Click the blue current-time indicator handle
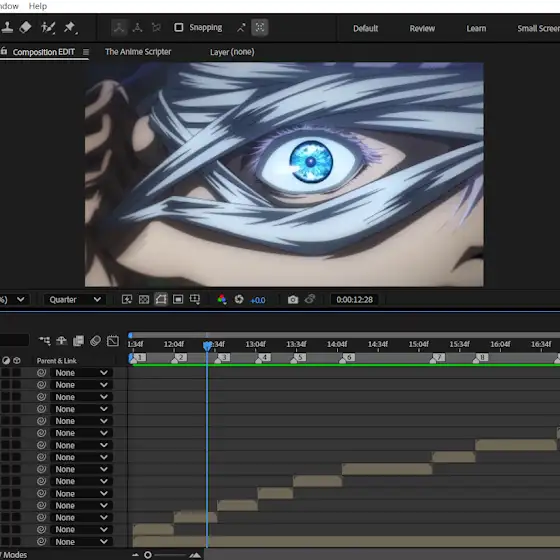This screenshot has height=560, width=560. click(207, 345)
